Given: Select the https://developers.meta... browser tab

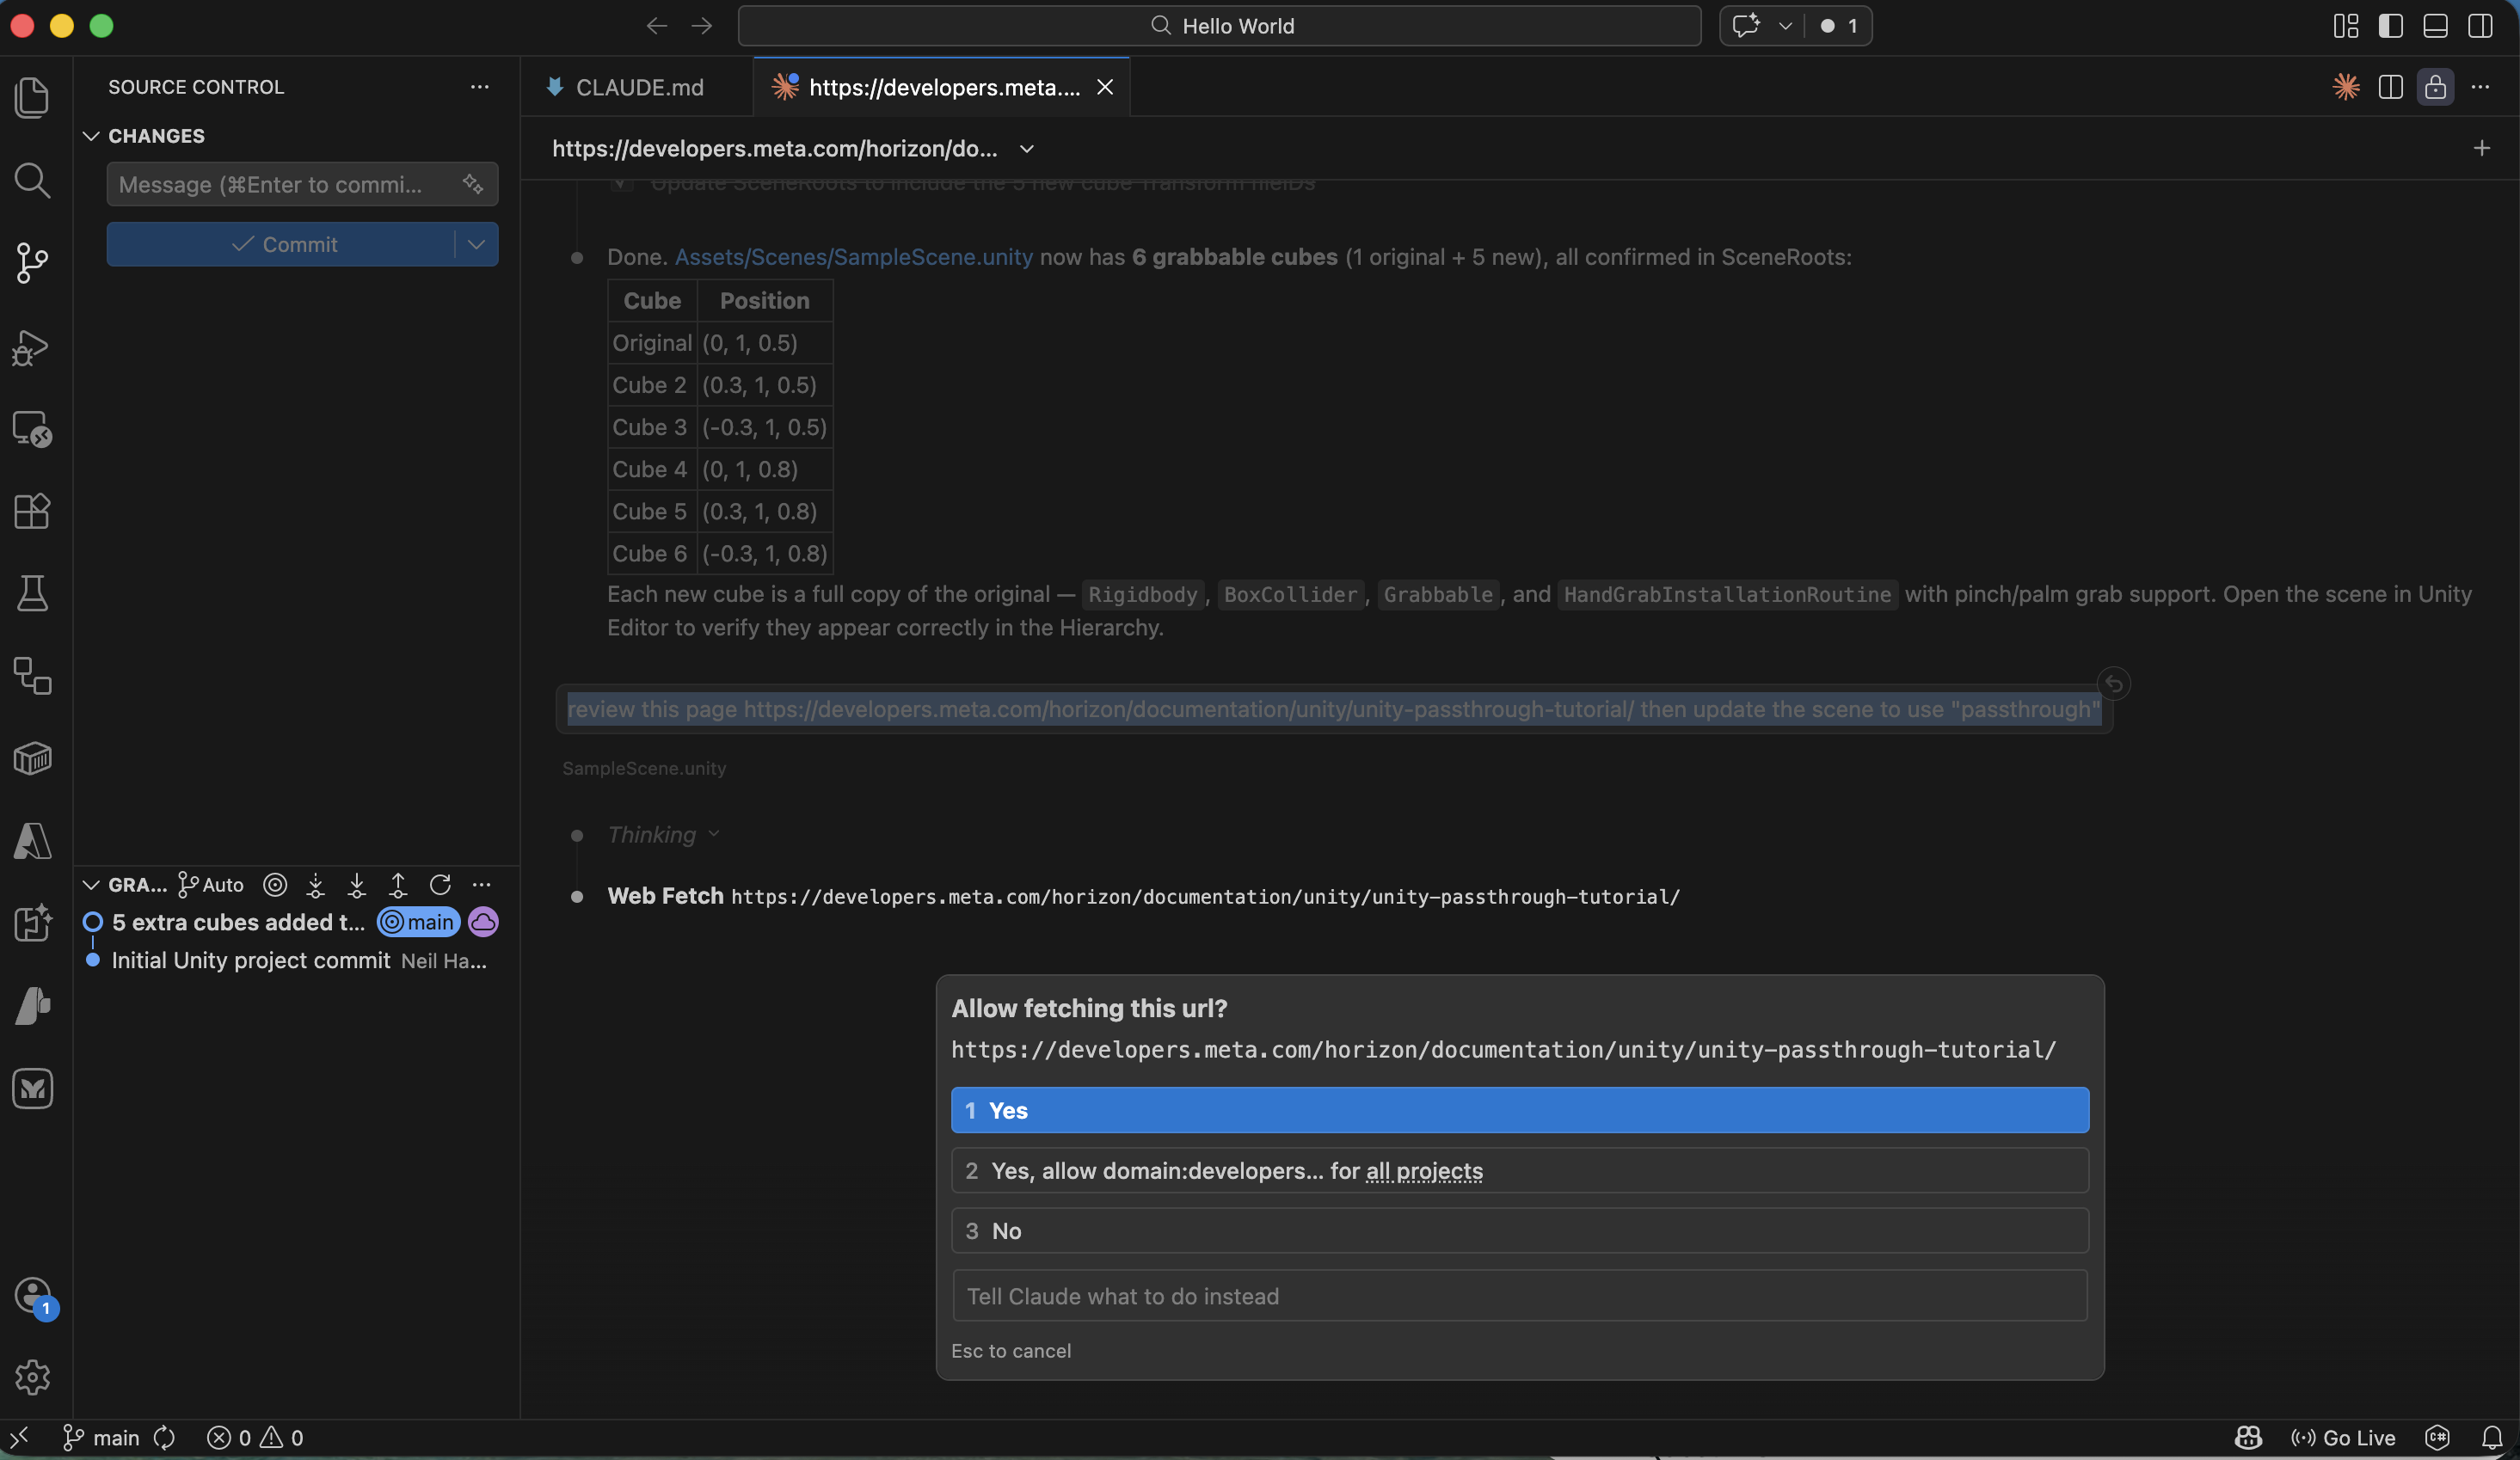Looking at the screenshot, I should click(x=938, y=87).
